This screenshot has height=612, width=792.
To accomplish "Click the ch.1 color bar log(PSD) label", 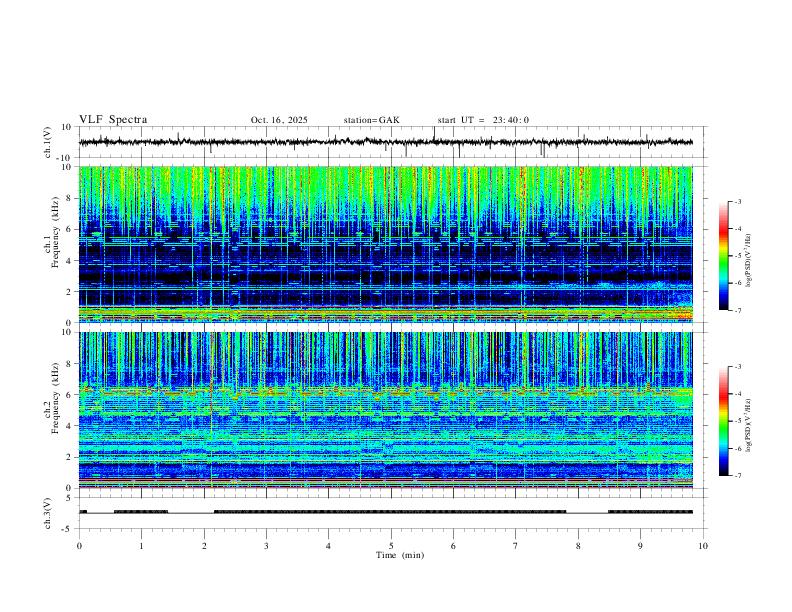I will [x=749, y=260].
